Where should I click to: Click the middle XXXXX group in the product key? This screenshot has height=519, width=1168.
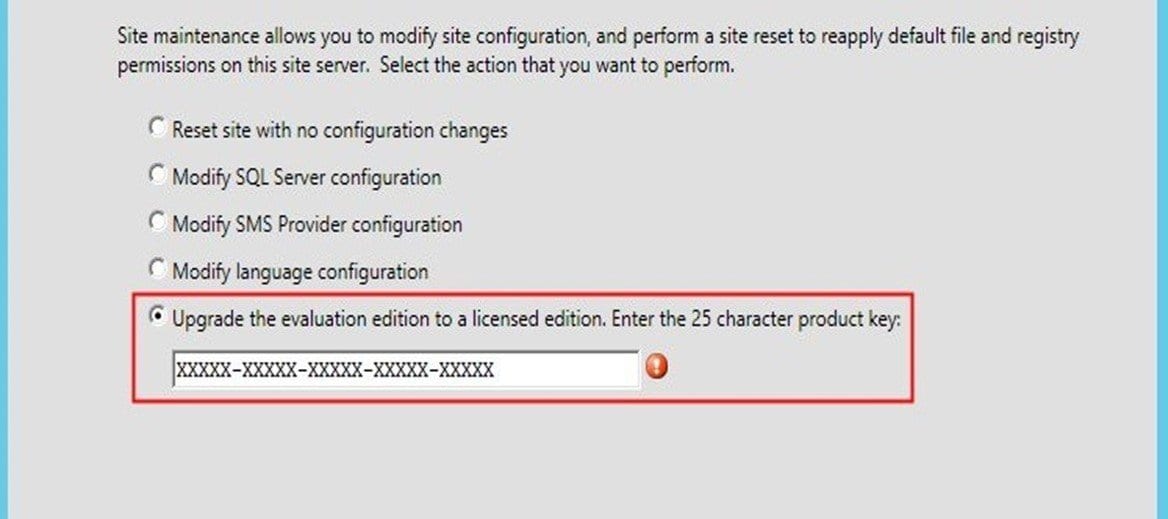click(333, 370)
